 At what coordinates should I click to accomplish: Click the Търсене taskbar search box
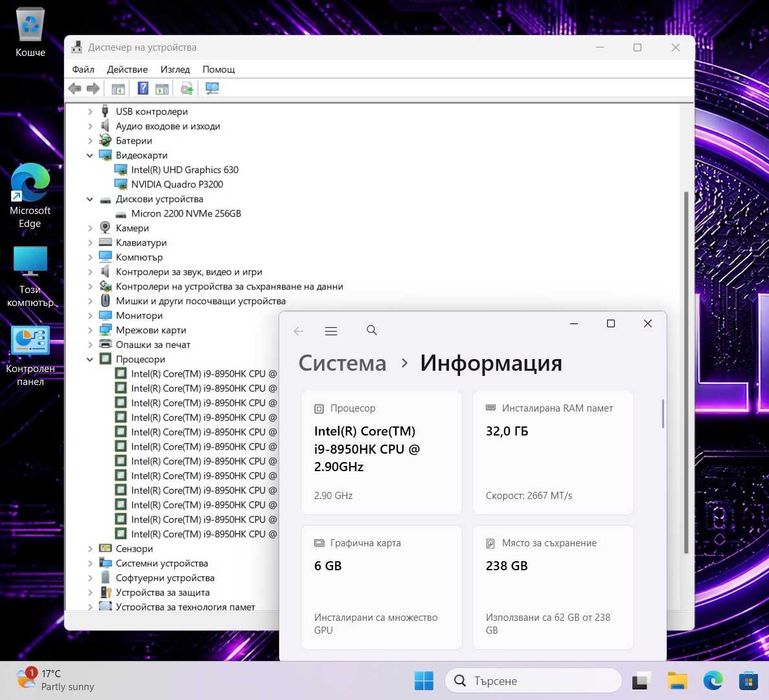533,680
